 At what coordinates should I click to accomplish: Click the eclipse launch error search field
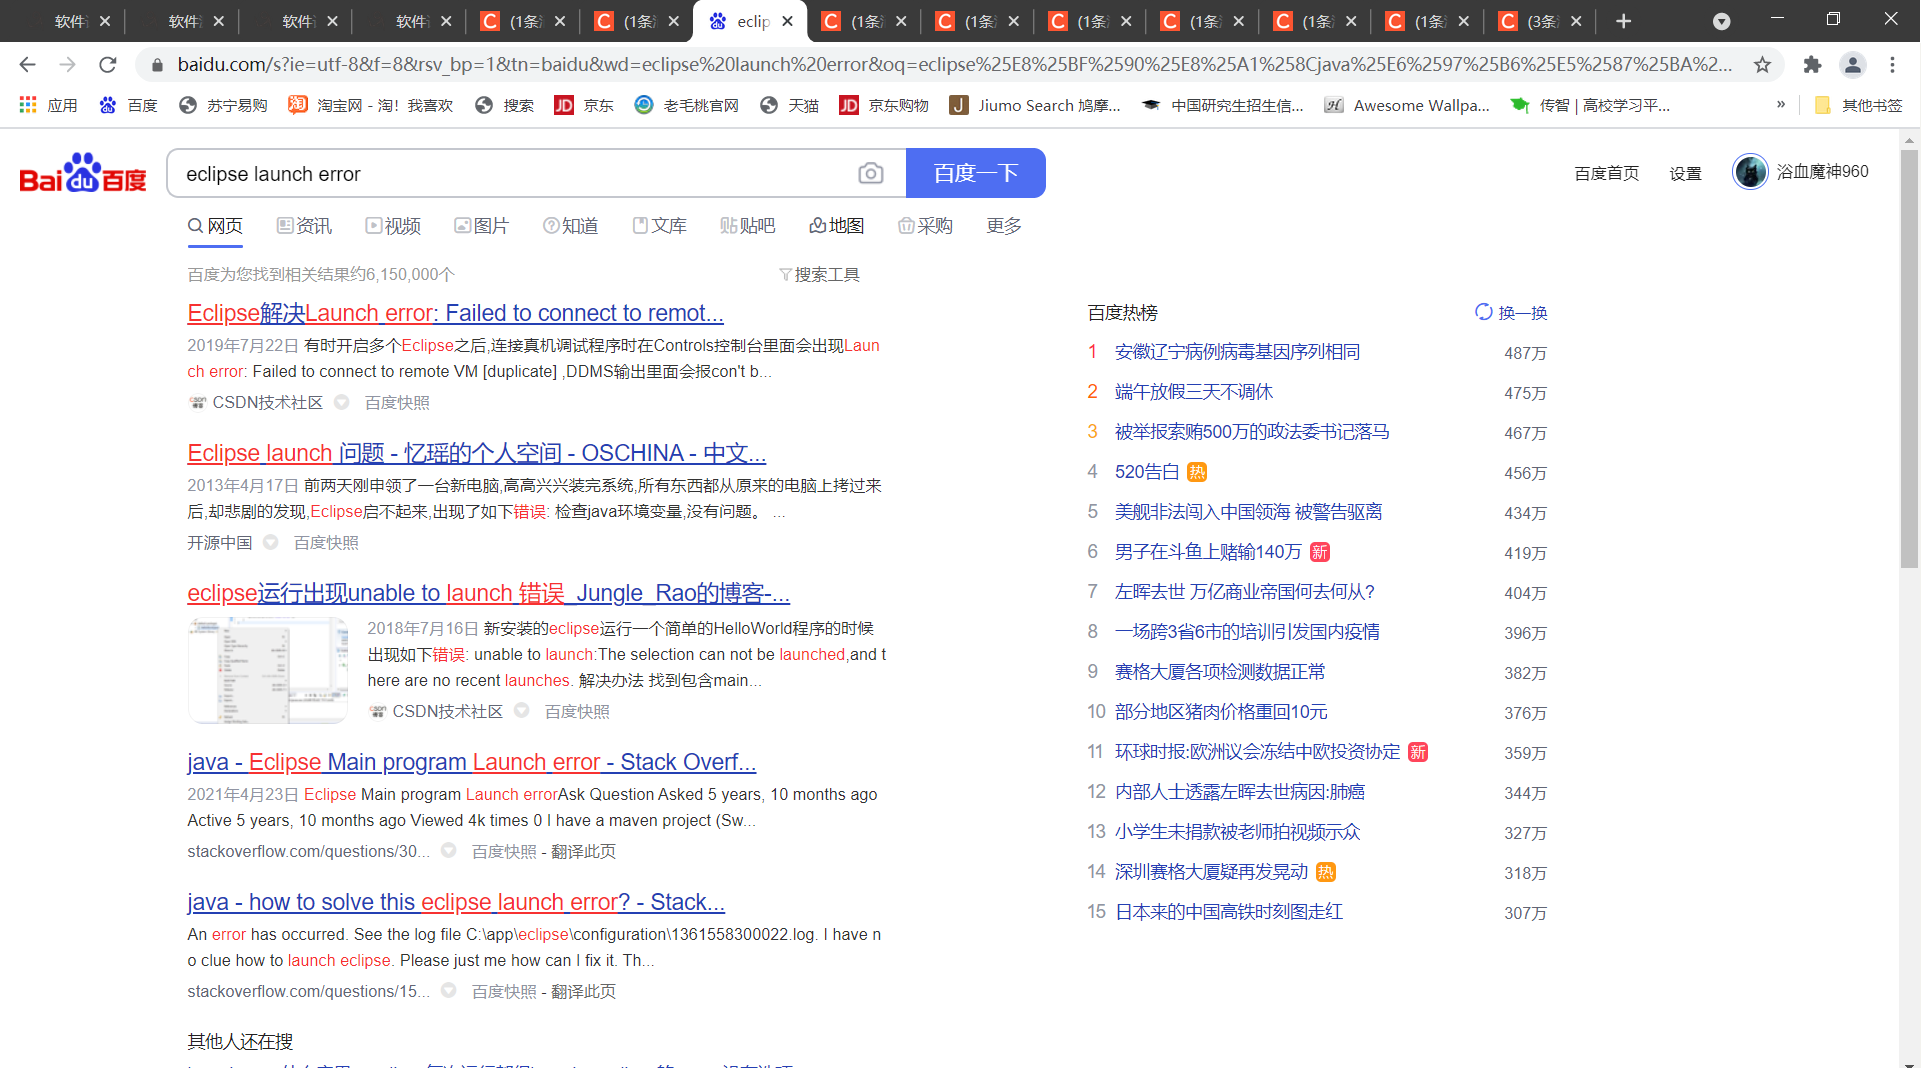pos(510,174)
